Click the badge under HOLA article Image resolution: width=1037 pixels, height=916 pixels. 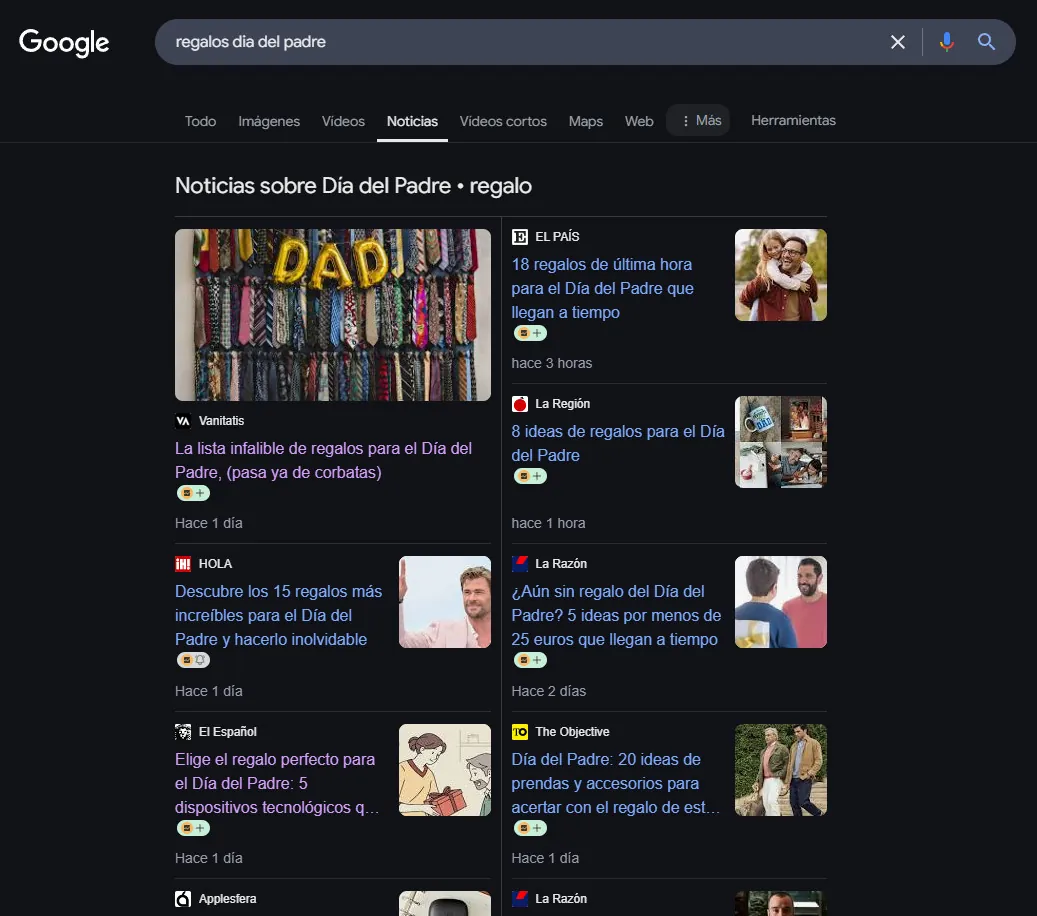click(193, 659)
